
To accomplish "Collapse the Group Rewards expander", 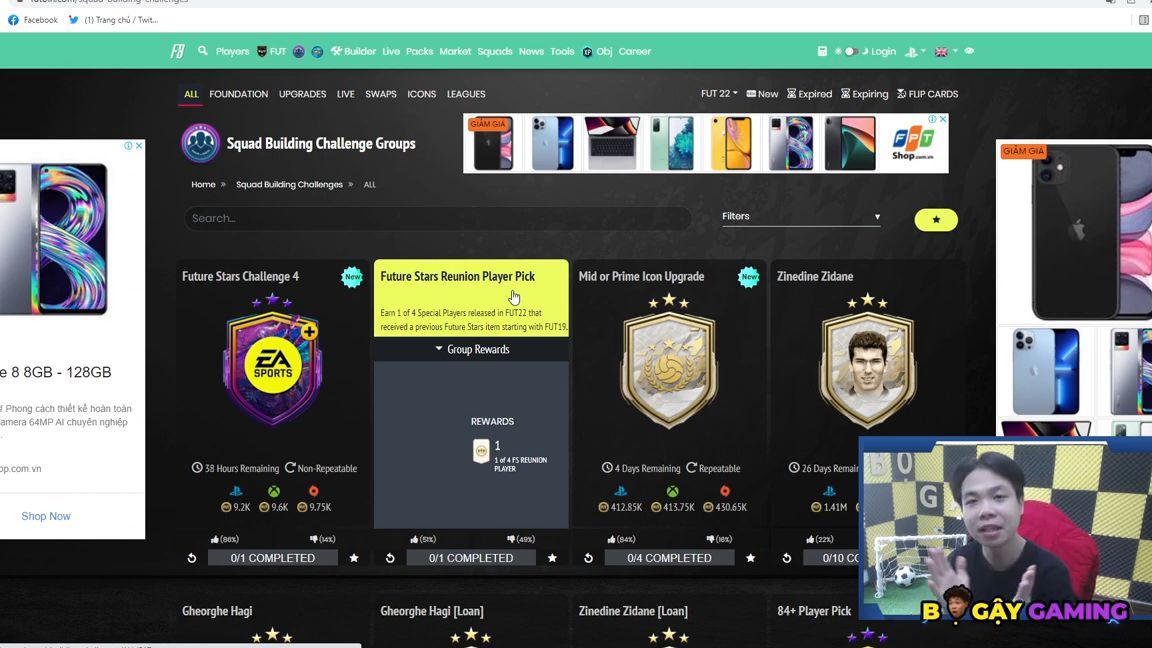I will click(x=472, y=349).
